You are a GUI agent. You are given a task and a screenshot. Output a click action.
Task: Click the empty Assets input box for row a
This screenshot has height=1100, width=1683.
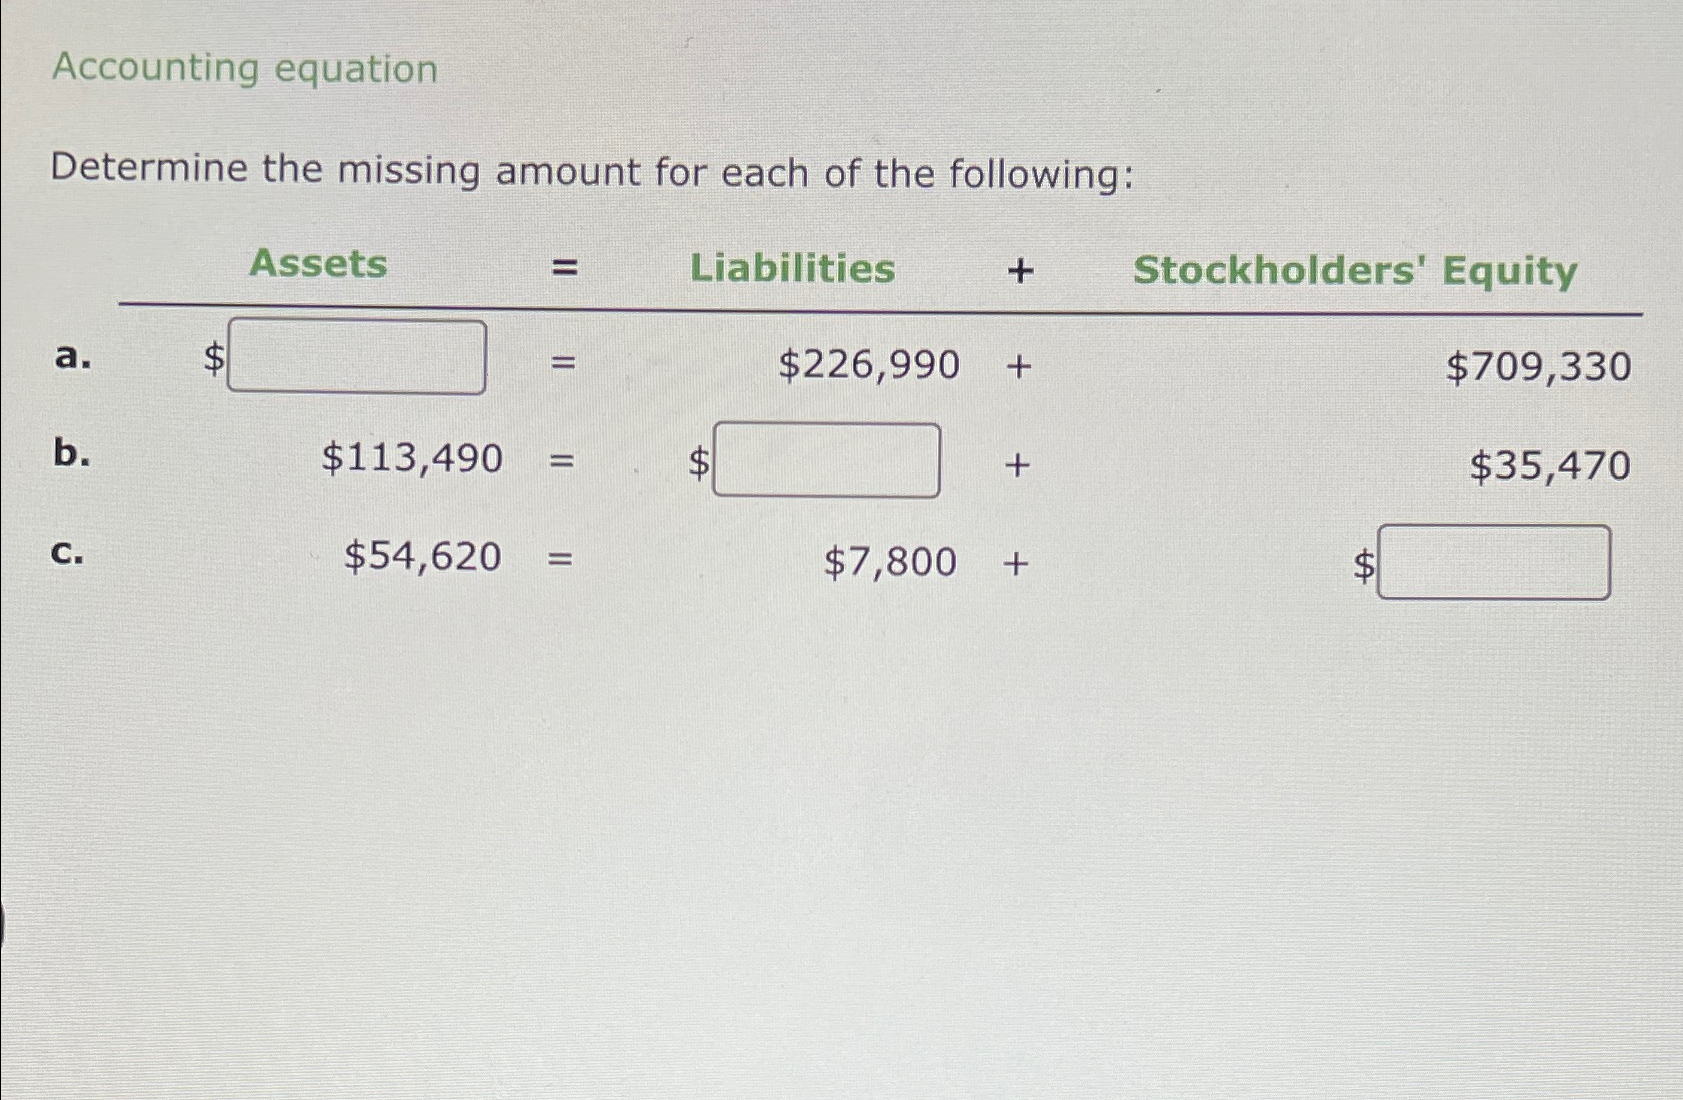click(357, 360)
